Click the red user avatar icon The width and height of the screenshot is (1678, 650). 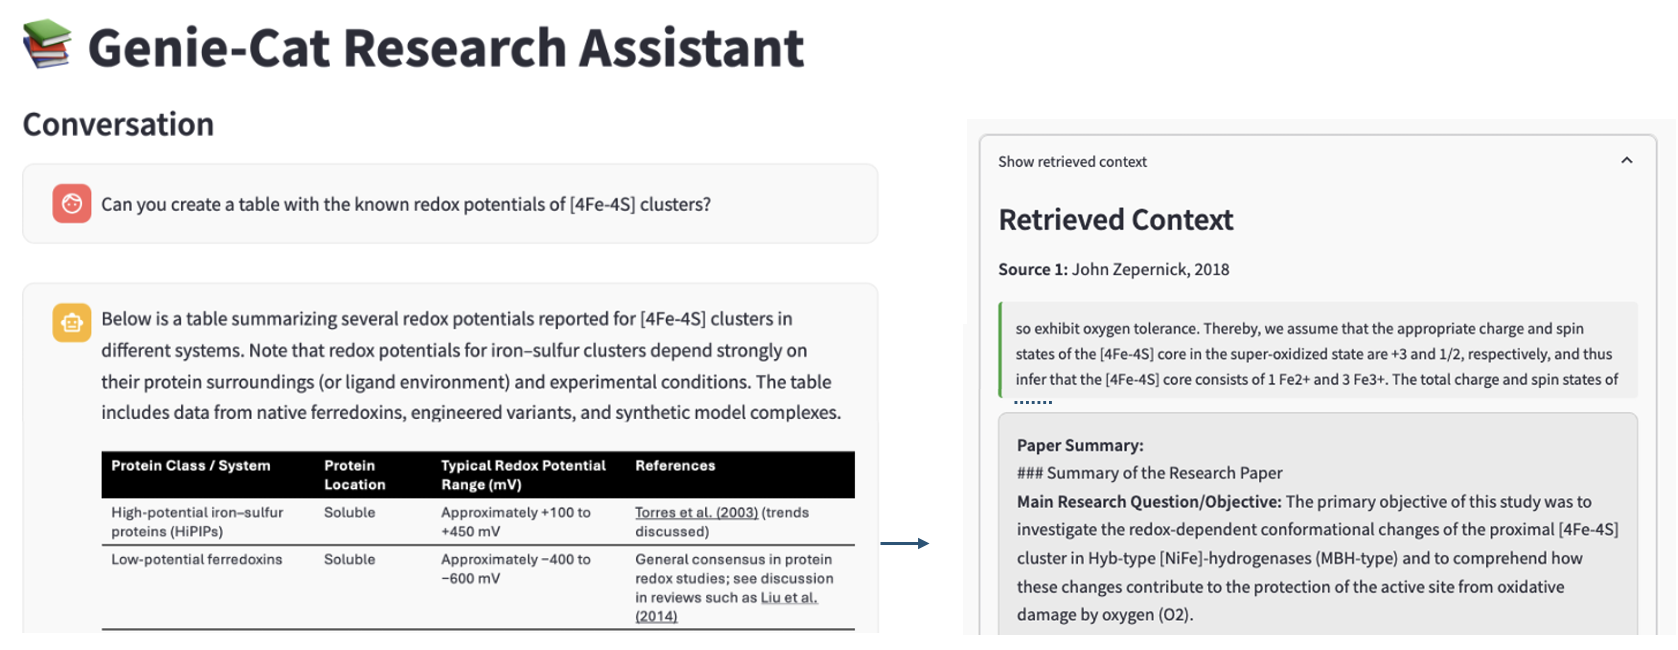click(x=72, y=204)
